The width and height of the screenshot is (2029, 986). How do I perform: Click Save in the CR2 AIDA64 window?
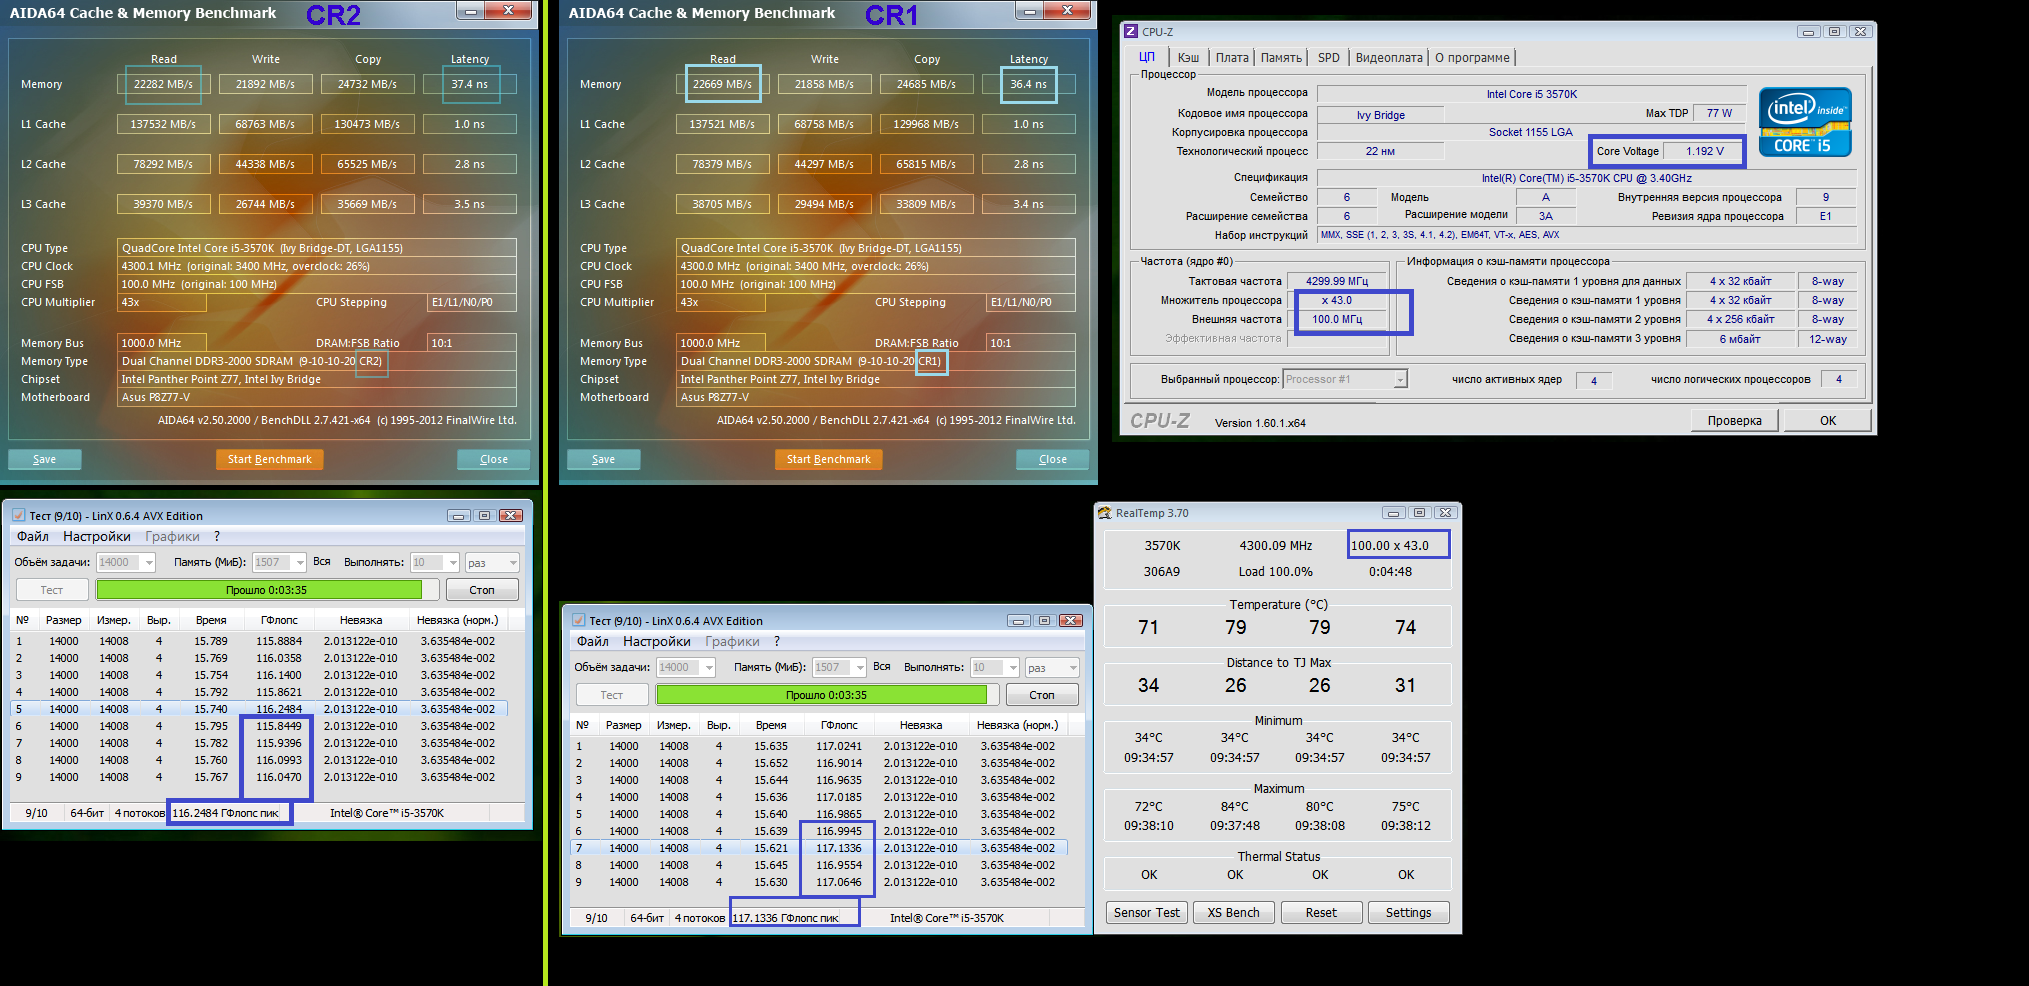pos(45,459)
